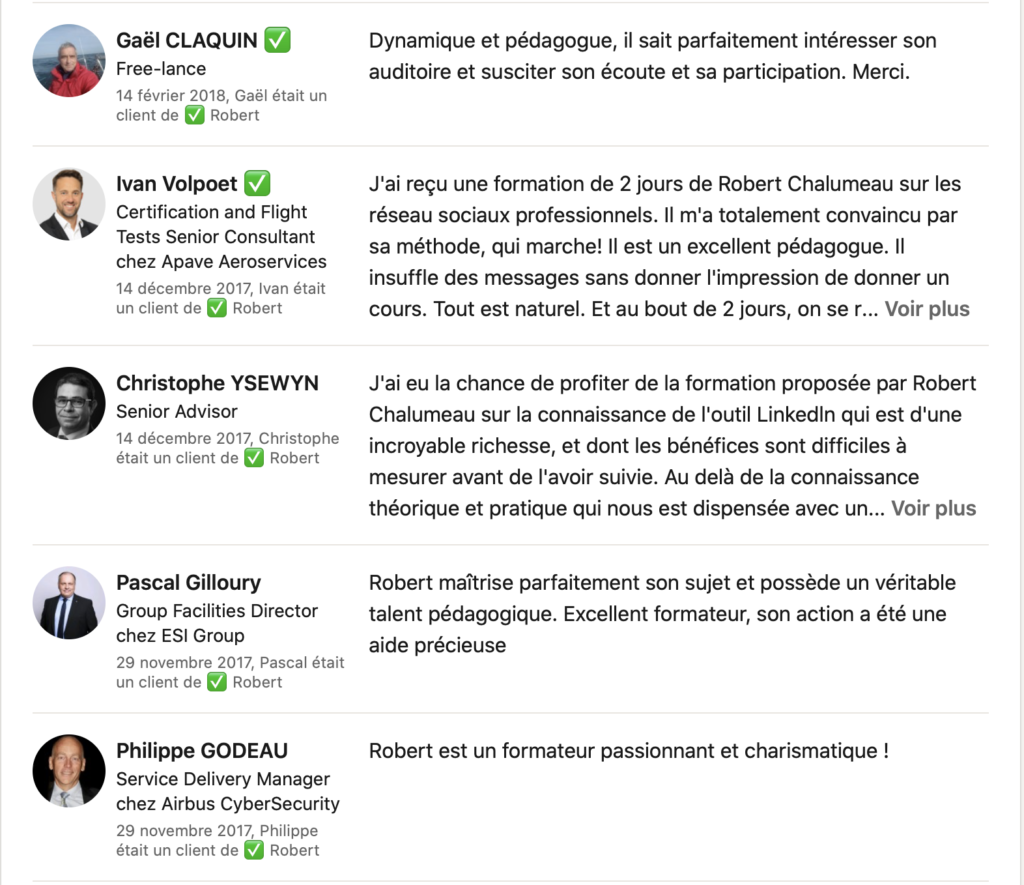The image size is (1024, 885).
Task: Click Gaël Claquin's profile photo
Action: tap(69, 61)
